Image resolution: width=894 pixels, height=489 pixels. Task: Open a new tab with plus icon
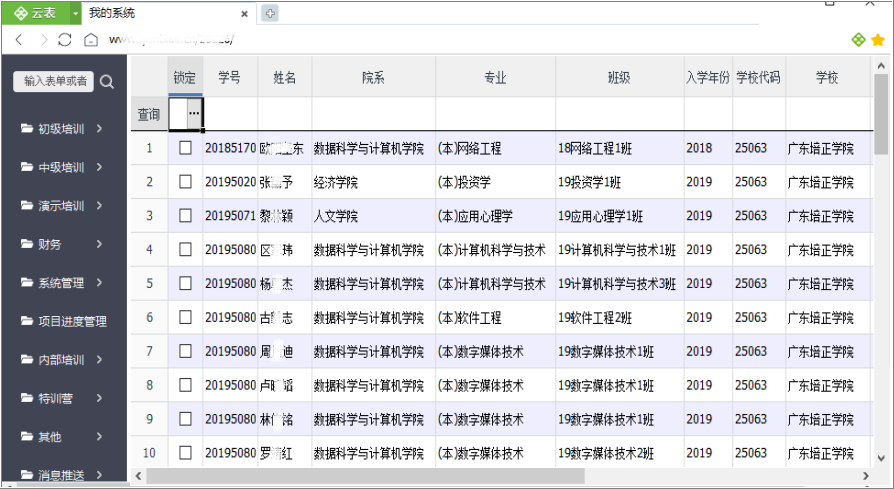pos(270,13)
